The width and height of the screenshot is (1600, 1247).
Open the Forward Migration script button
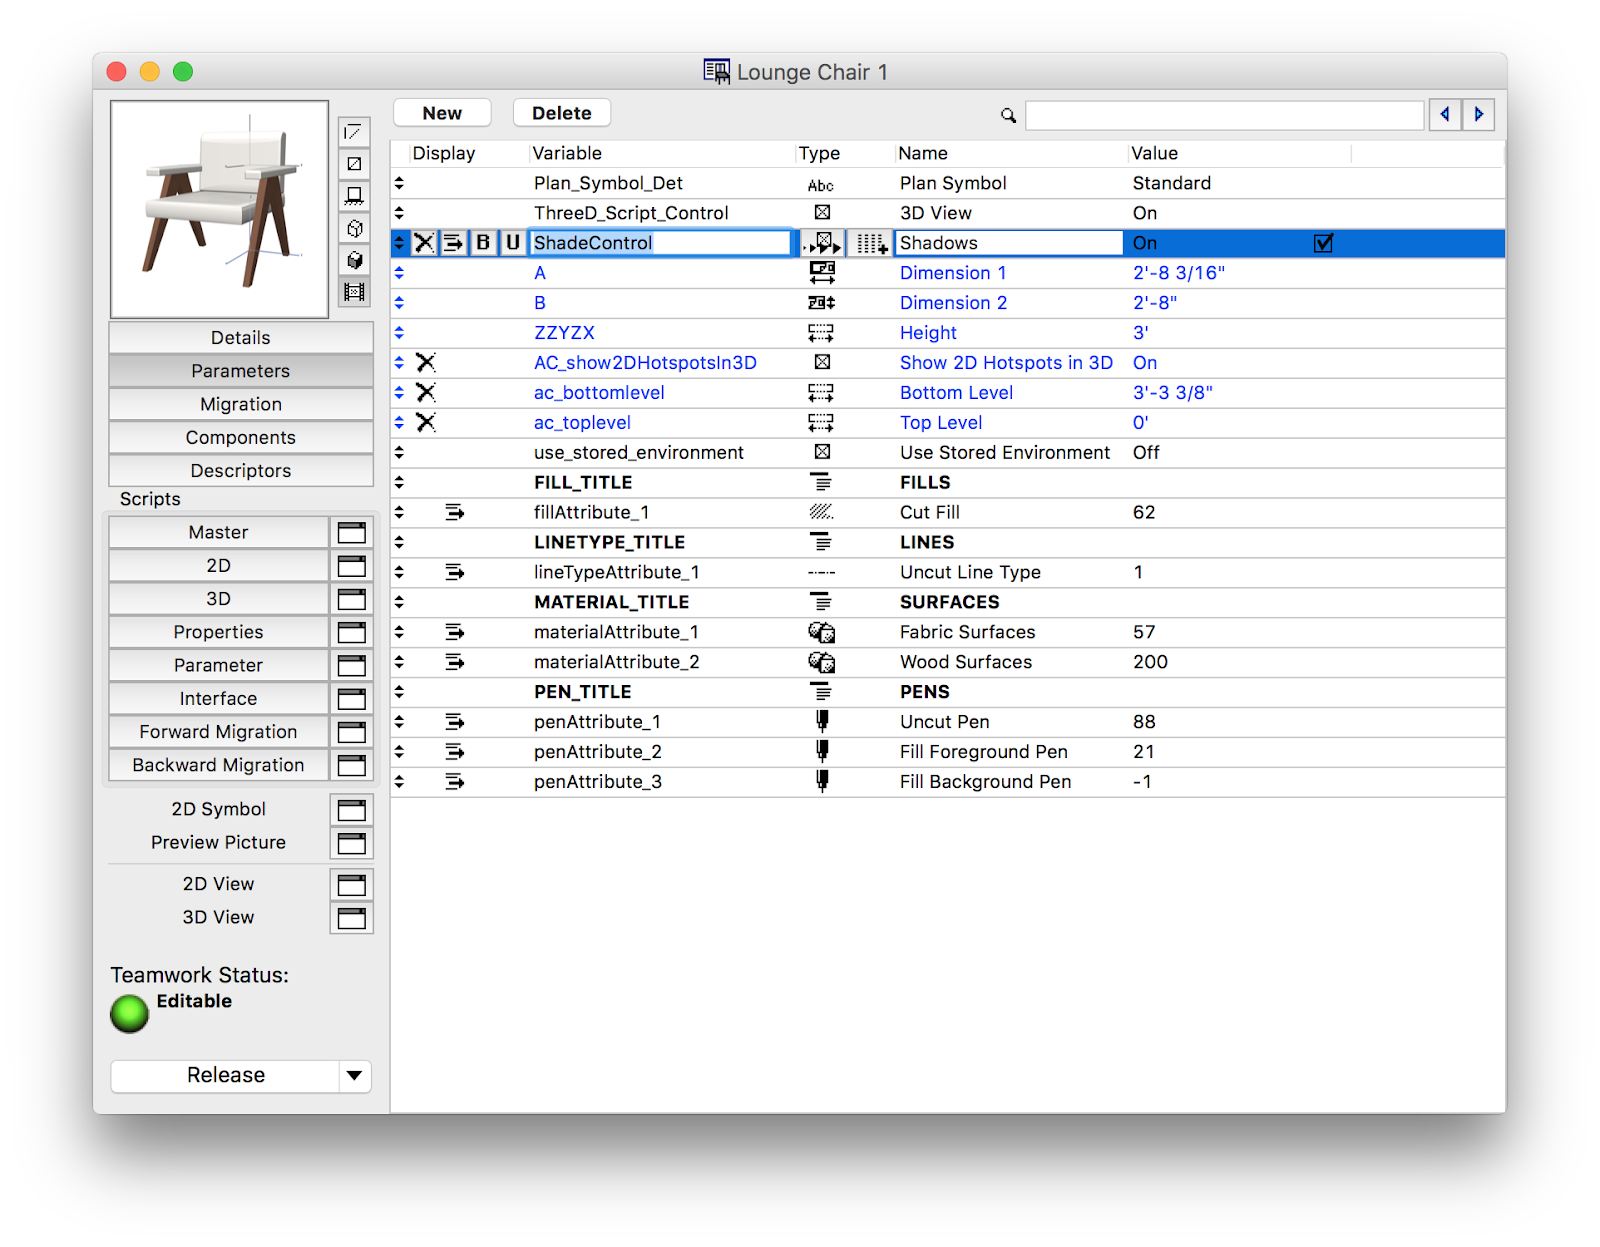[218, 732]
